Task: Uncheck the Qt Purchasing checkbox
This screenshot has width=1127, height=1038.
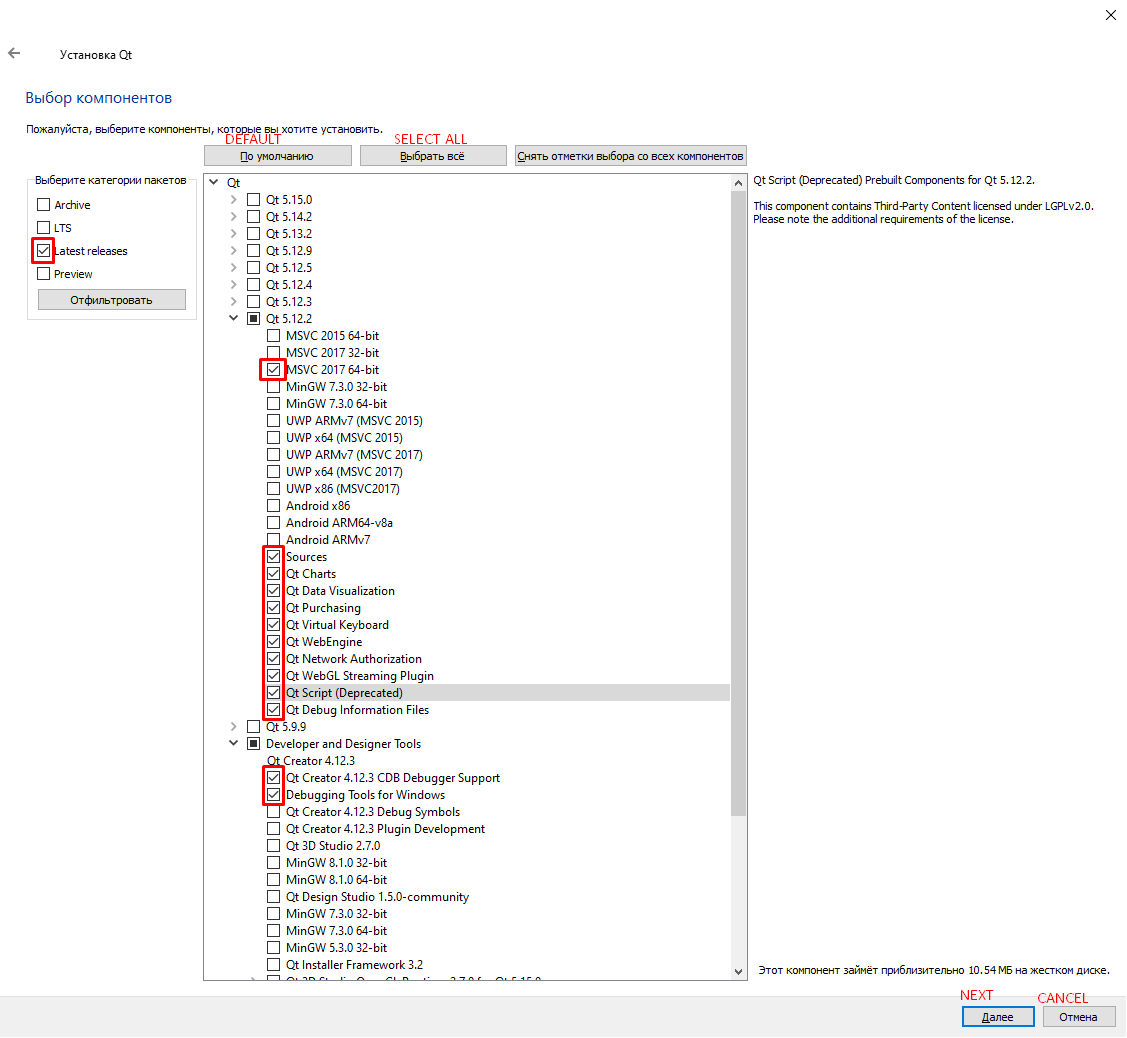Action: (274, 607)
